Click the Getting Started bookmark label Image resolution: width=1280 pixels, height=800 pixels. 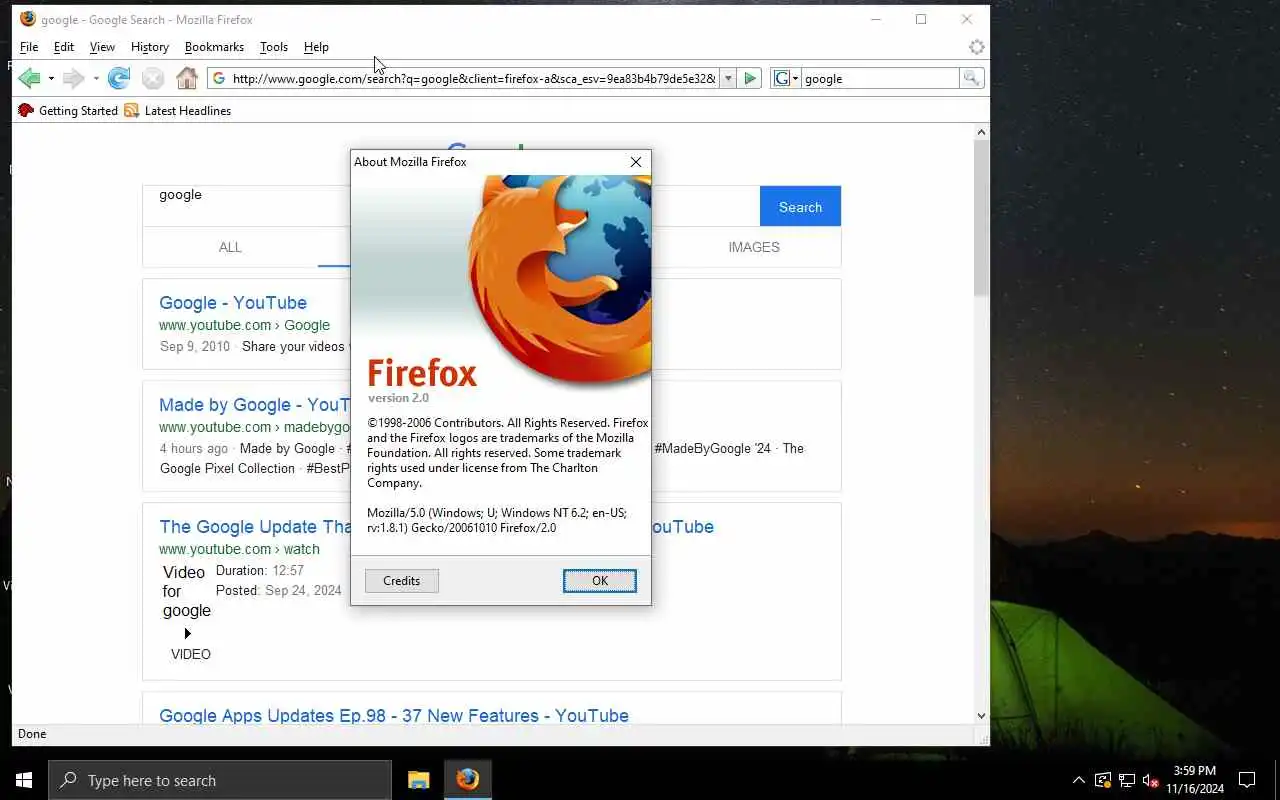(x=78, y=111)
